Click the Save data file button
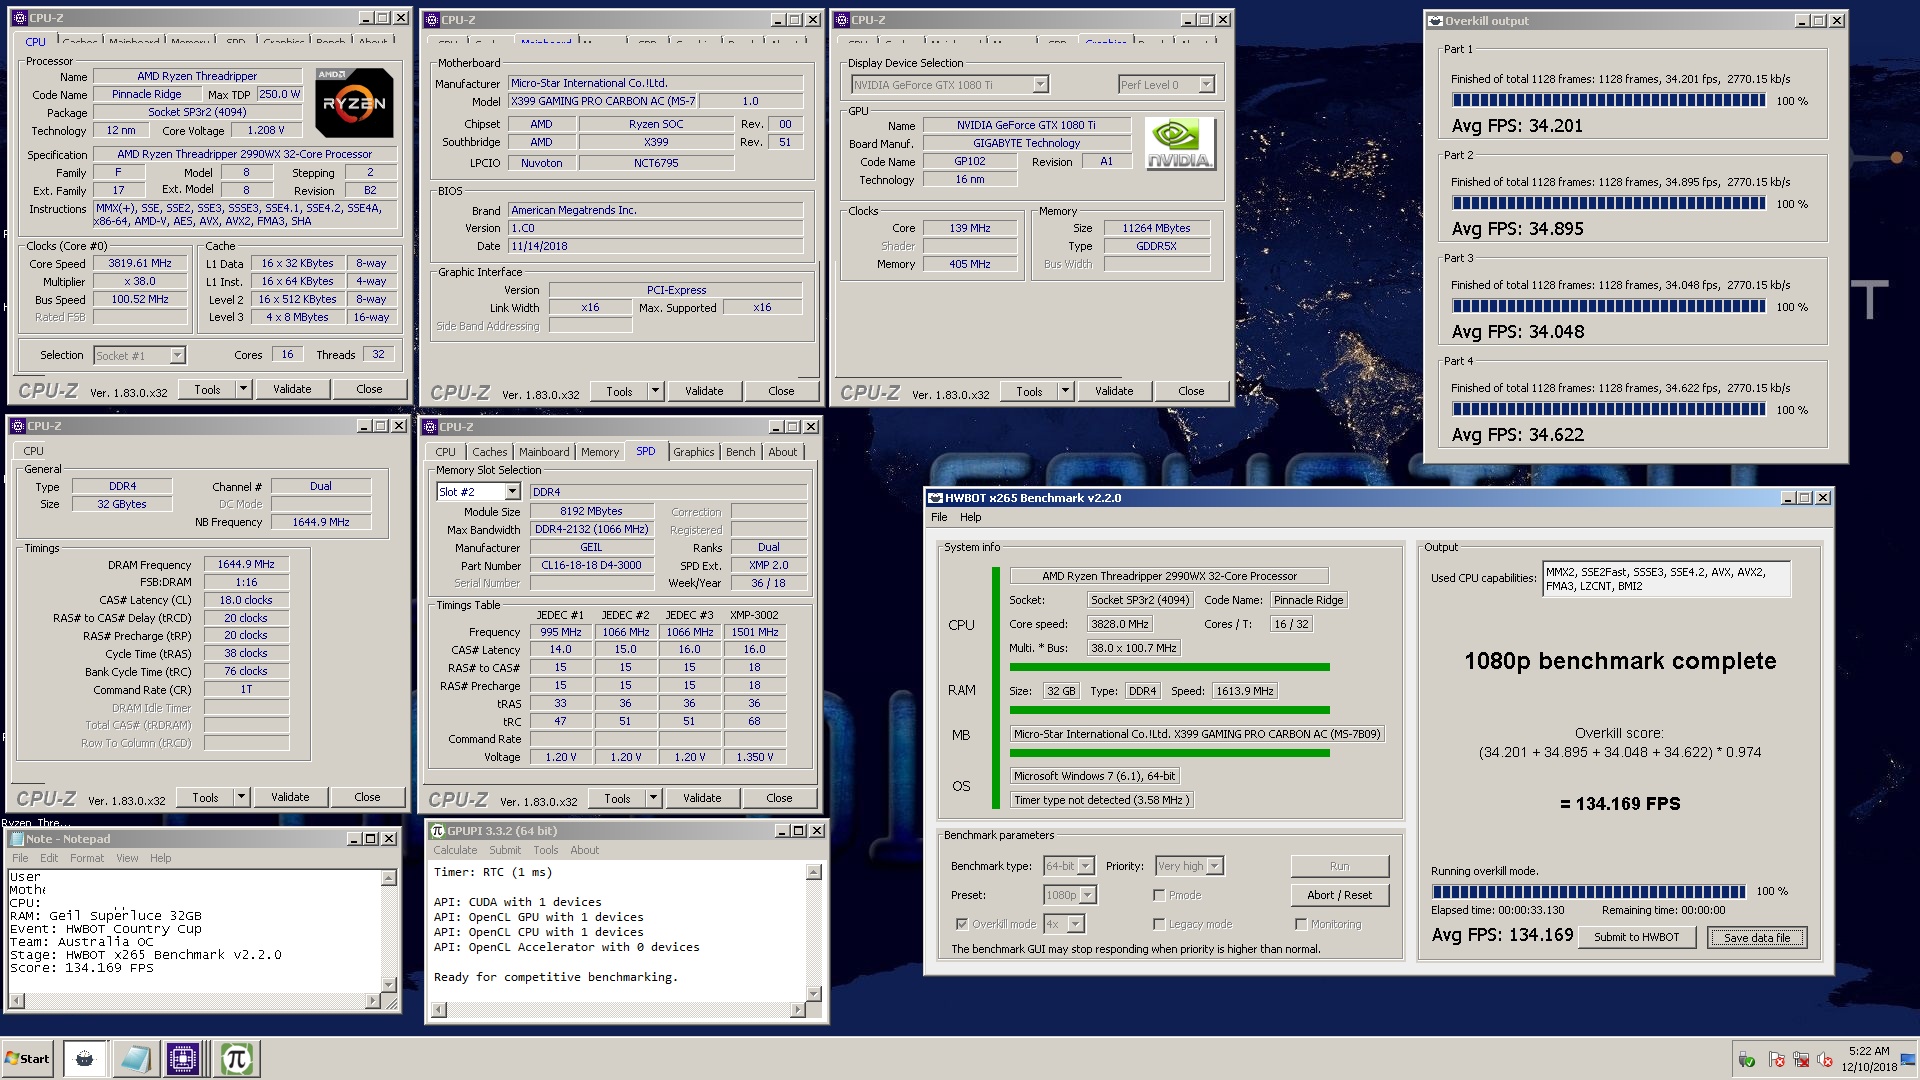Viewport: 1920px width, 1080px height. (x=1756, y=938)
